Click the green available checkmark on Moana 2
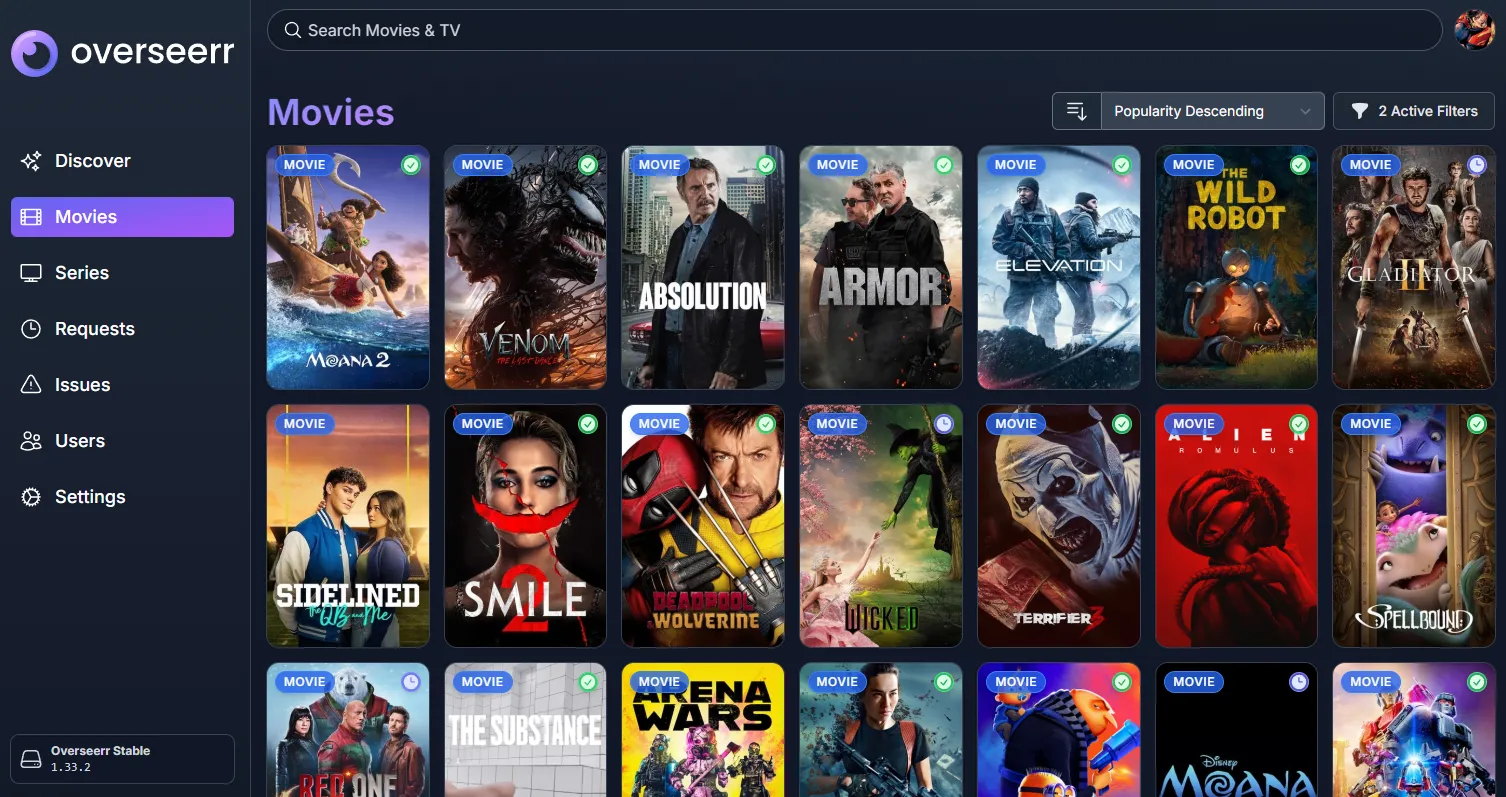This screenshot has height=797, width=1506. (410, 165)
